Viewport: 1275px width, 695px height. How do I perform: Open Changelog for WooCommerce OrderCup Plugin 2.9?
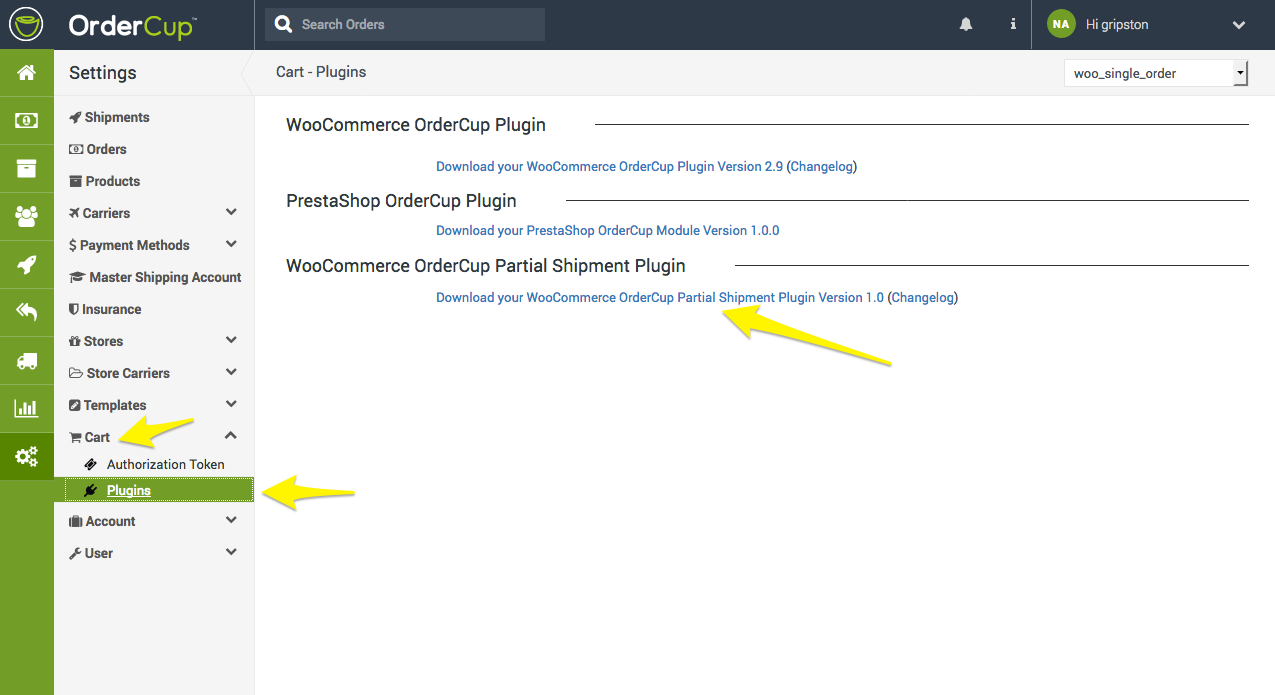(822, 166)
